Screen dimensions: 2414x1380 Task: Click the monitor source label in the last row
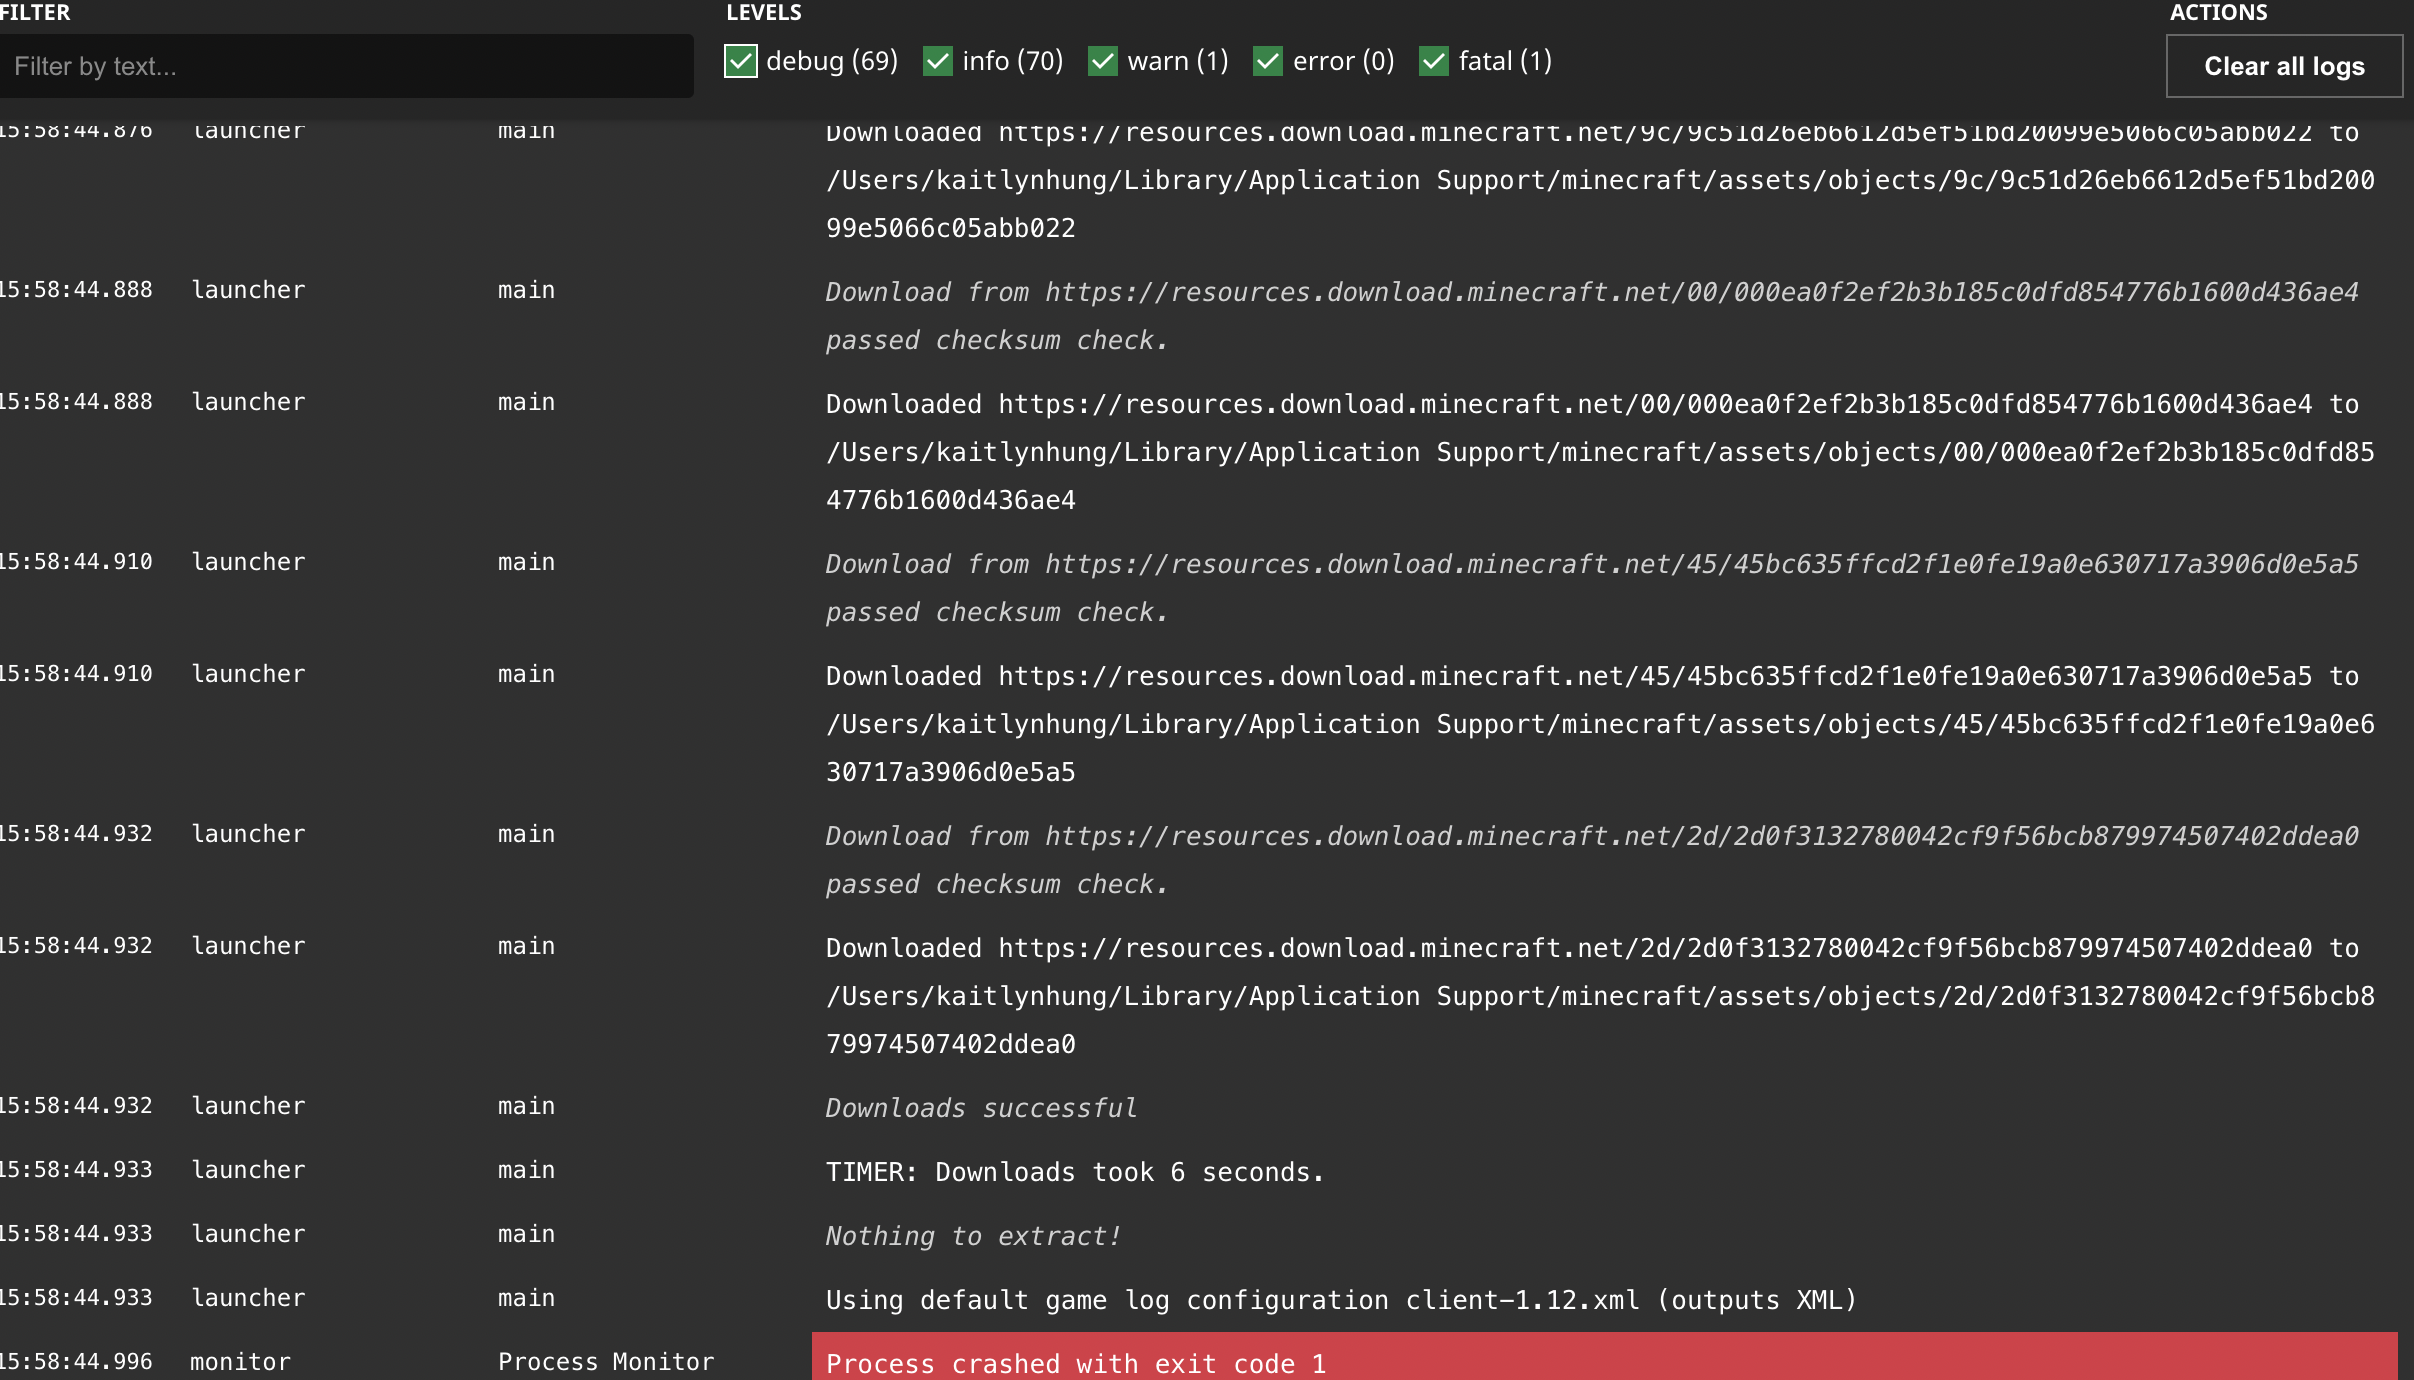240,1362
